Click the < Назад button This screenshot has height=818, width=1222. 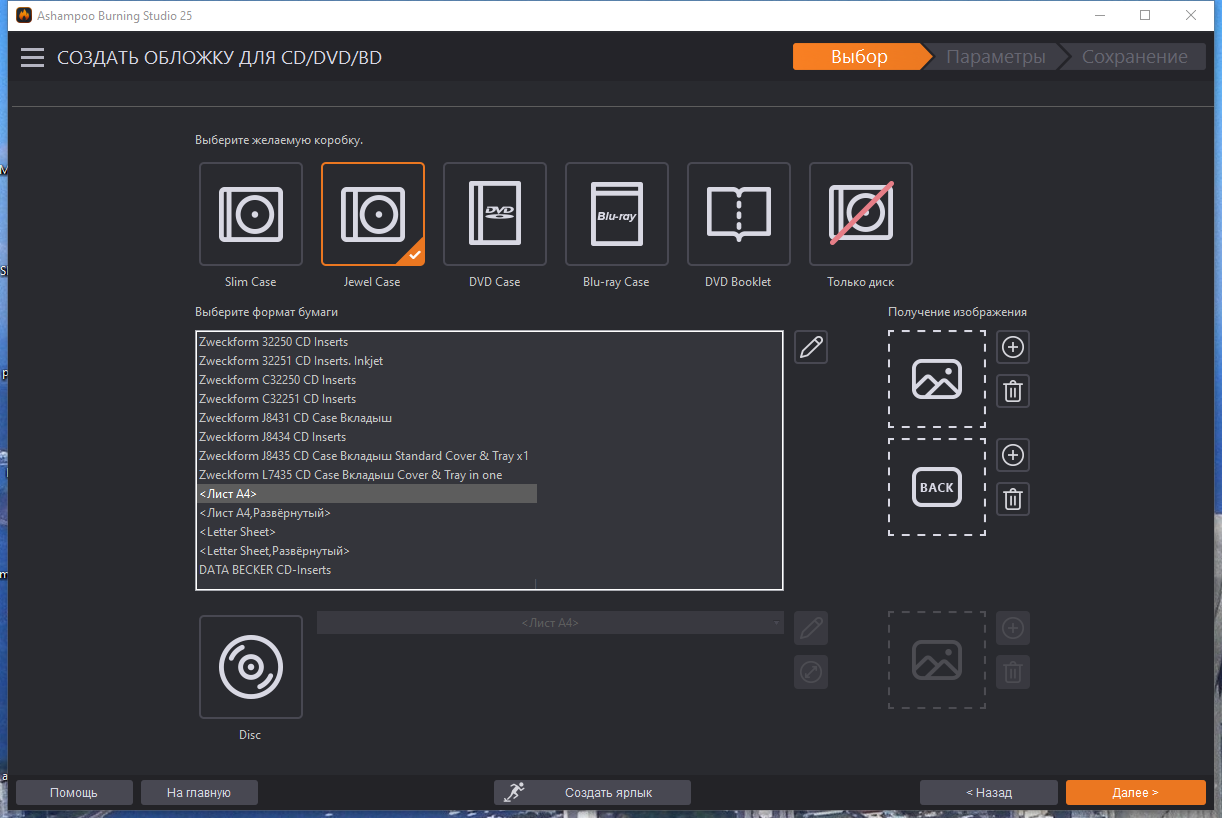[989, 792]
